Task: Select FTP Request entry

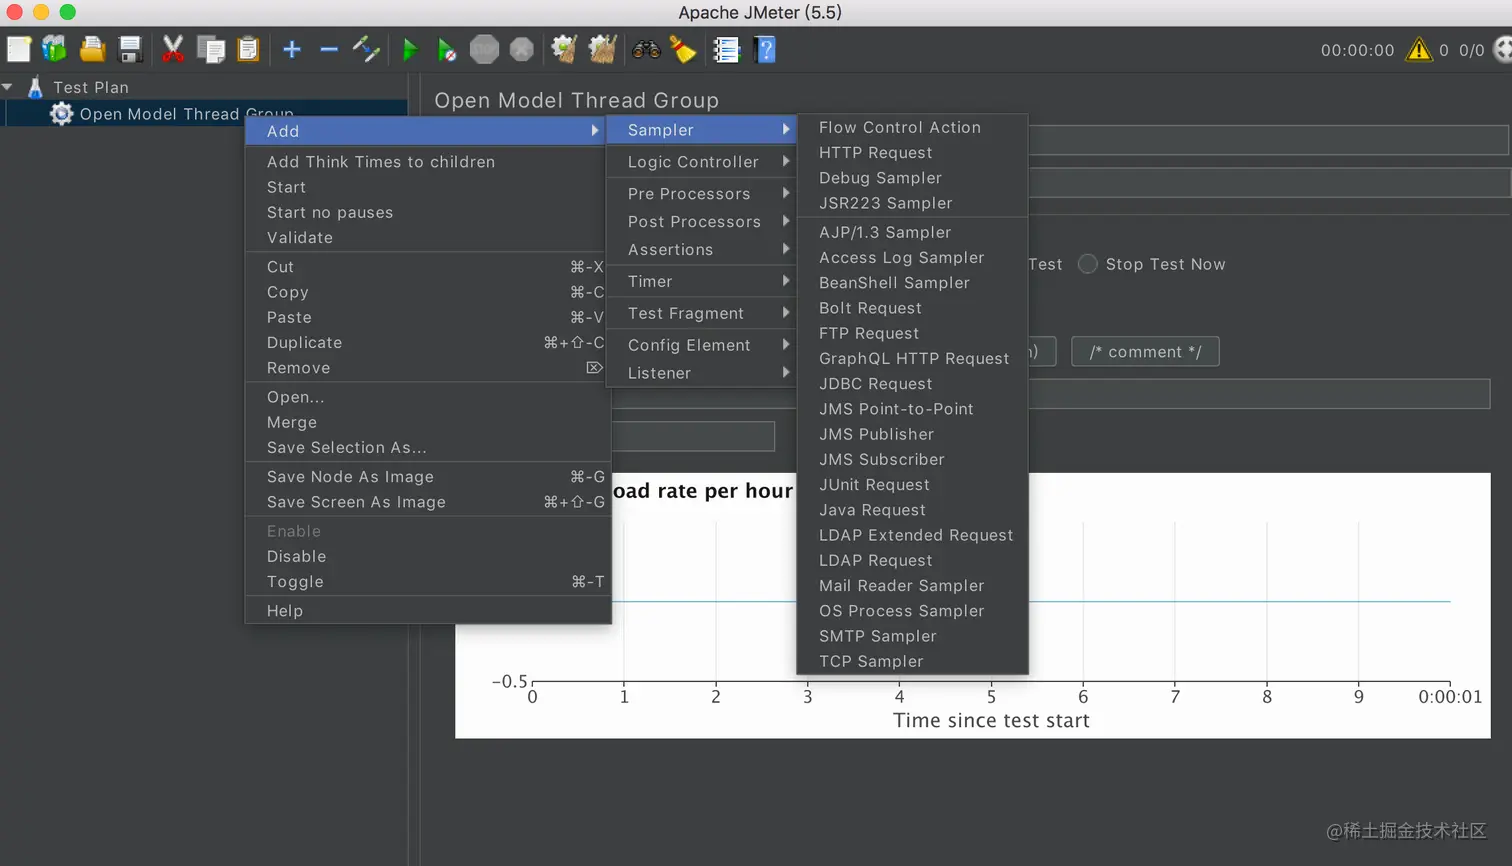Action: 912,334
